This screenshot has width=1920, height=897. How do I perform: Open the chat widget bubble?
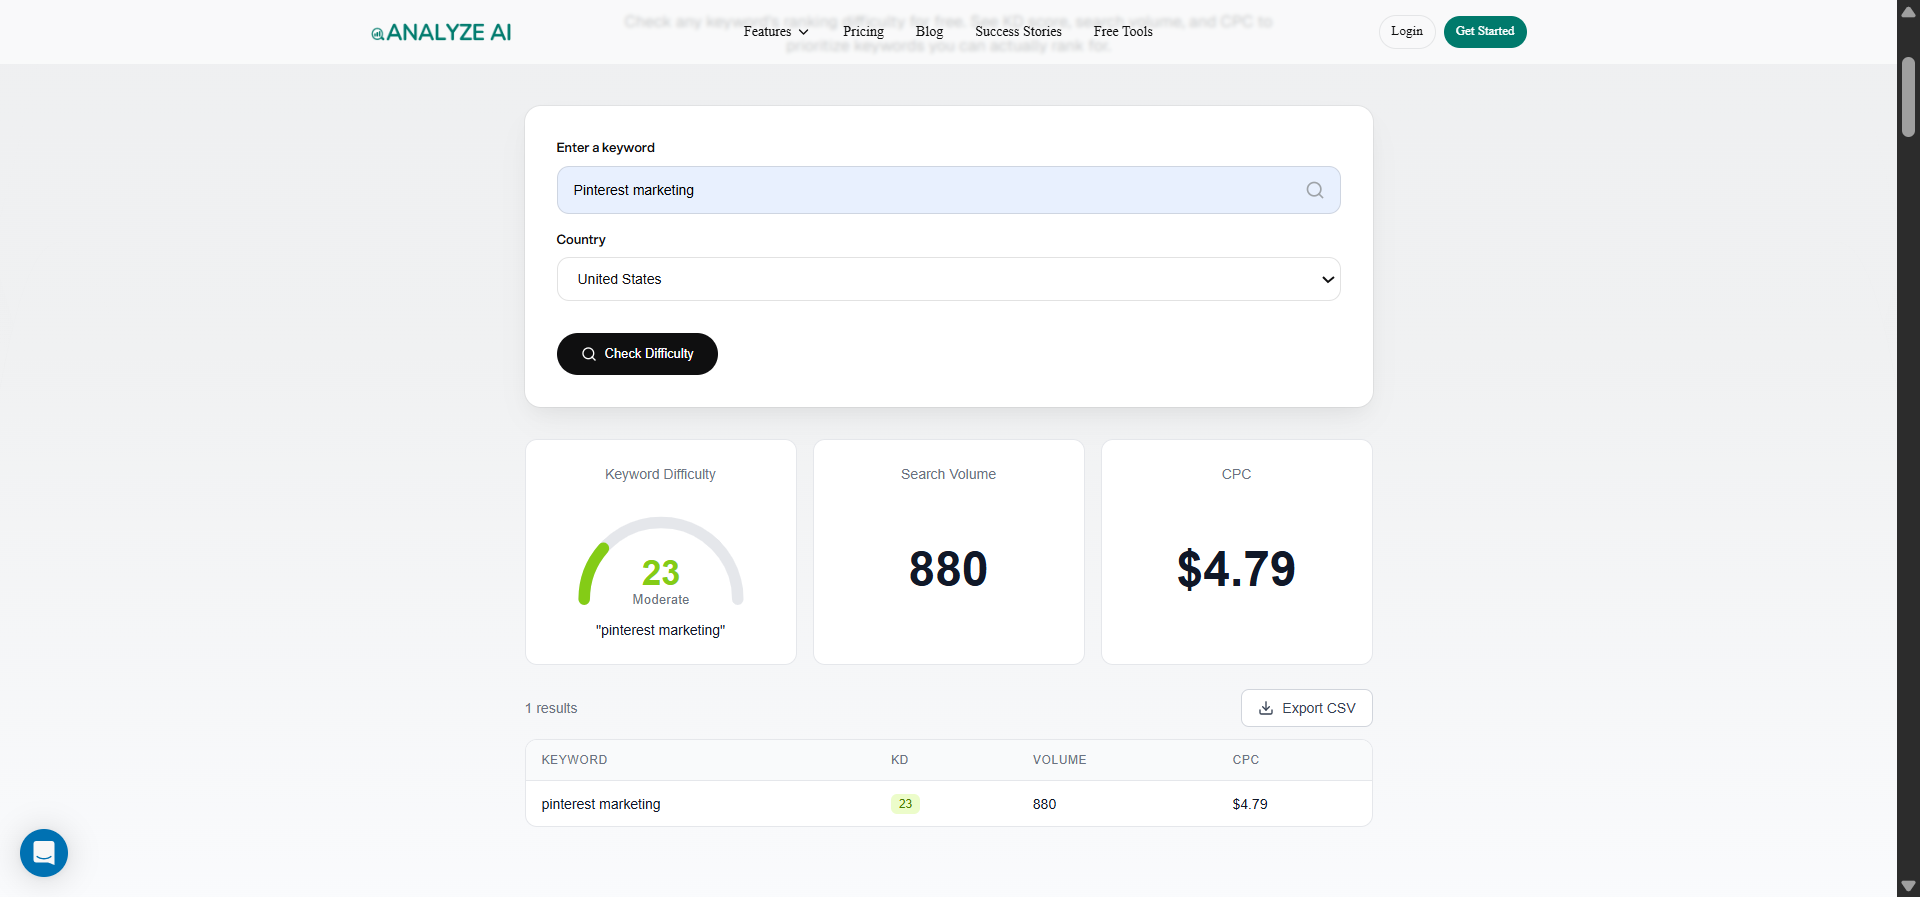(x=44, y=853)
